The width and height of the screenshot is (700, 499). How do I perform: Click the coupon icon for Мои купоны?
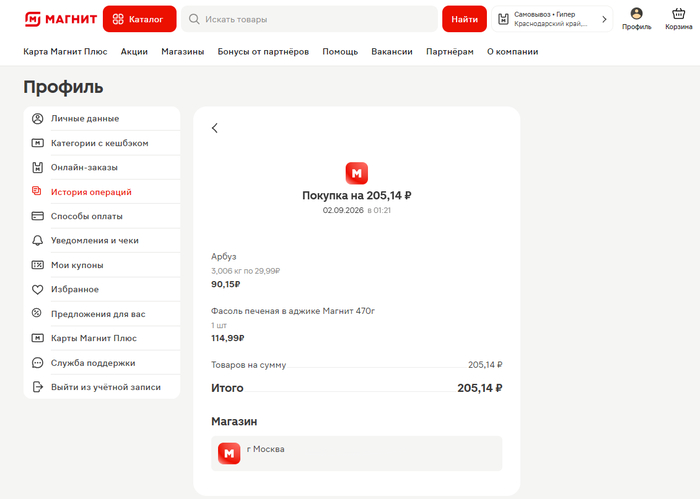[38, 265]
